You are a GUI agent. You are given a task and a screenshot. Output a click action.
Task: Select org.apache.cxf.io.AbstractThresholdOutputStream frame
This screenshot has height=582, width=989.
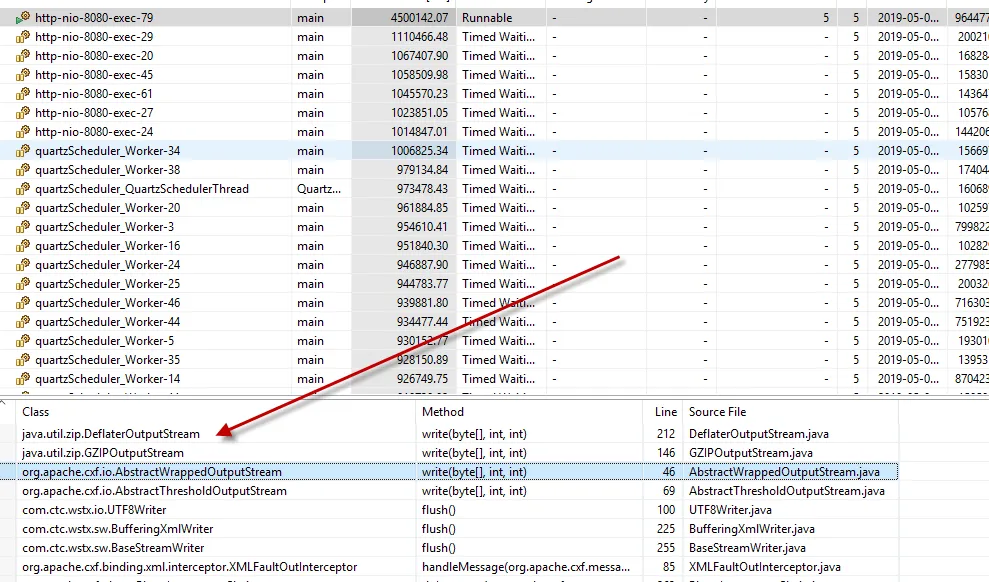tap(155, 491)
